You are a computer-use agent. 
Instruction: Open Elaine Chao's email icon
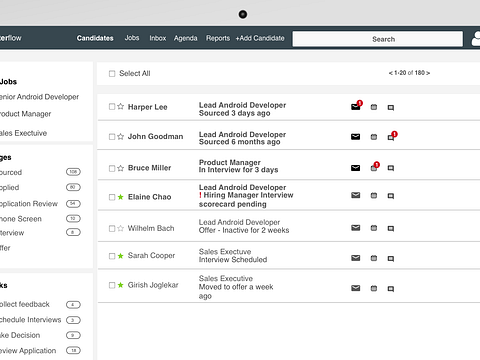pyautogui.click(x=355, y=195)
